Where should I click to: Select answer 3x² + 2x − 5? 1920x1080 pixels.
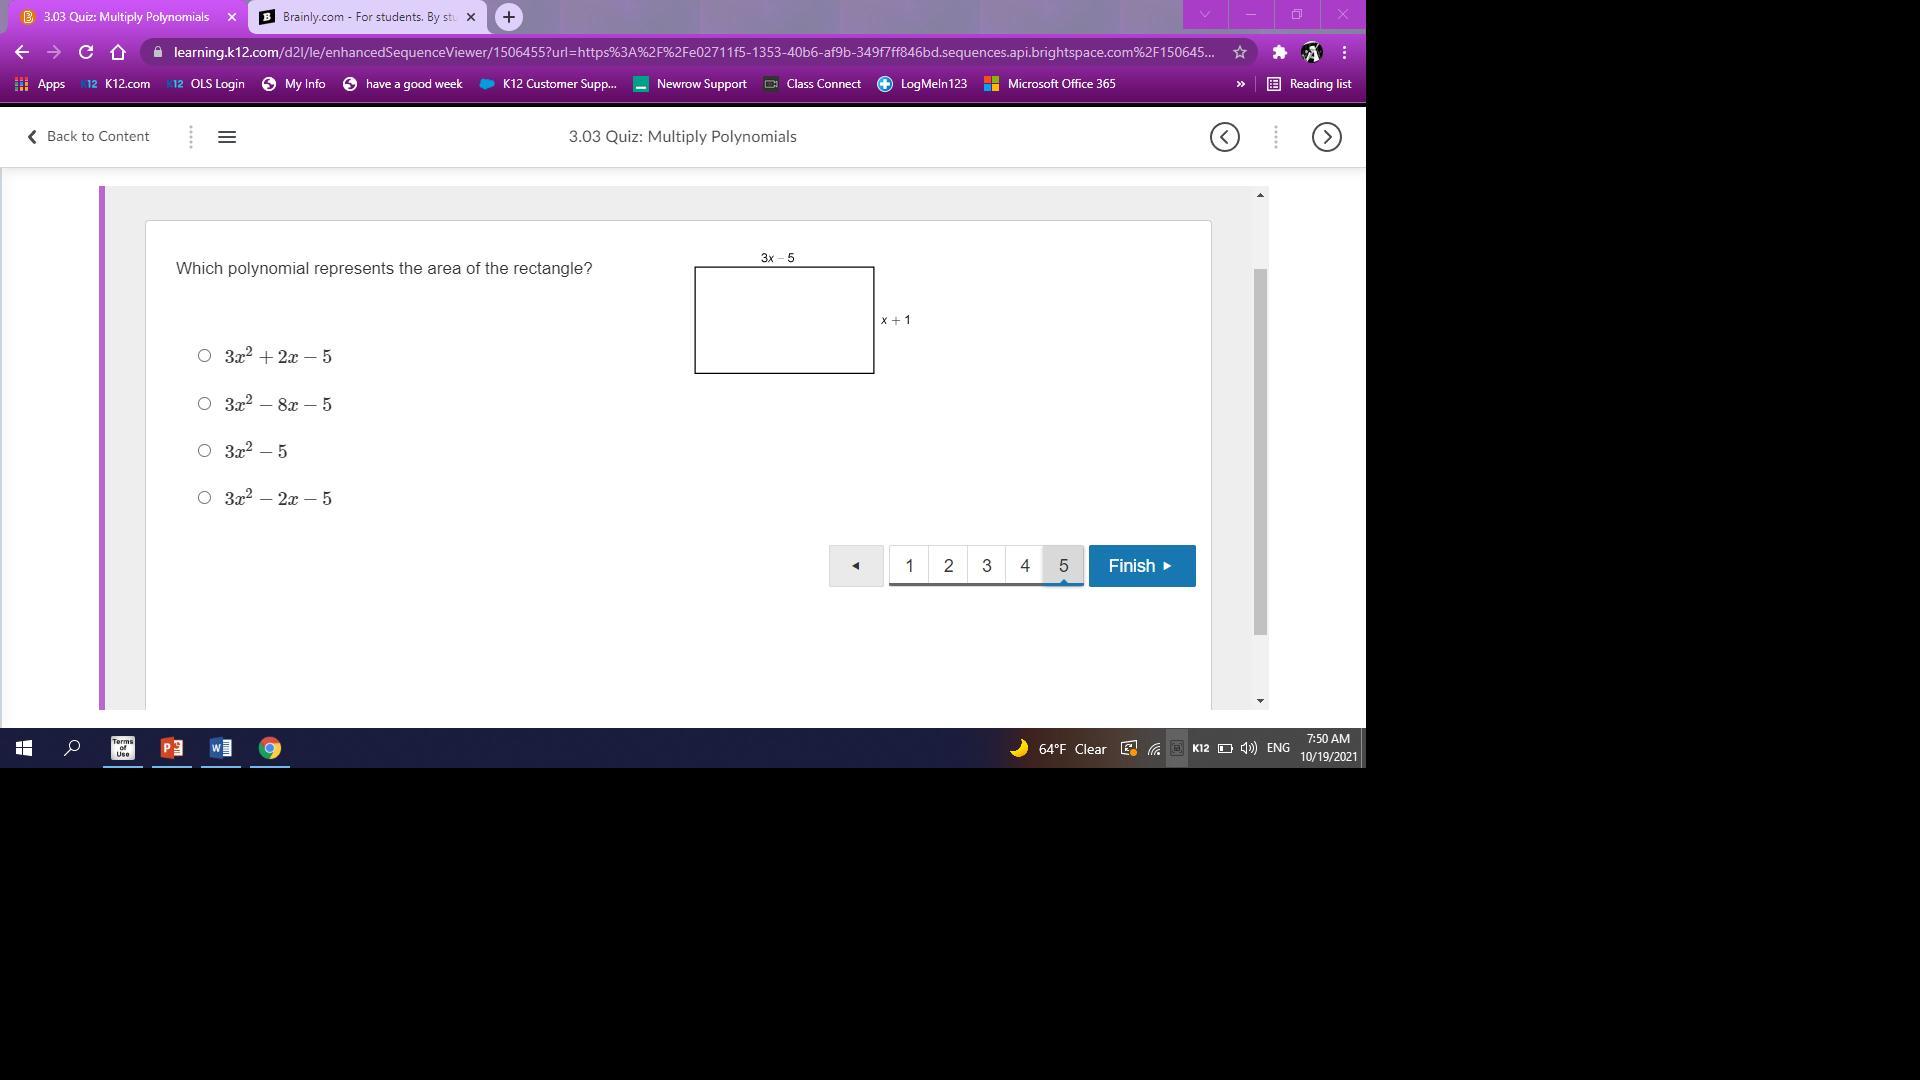pos(205,356)
